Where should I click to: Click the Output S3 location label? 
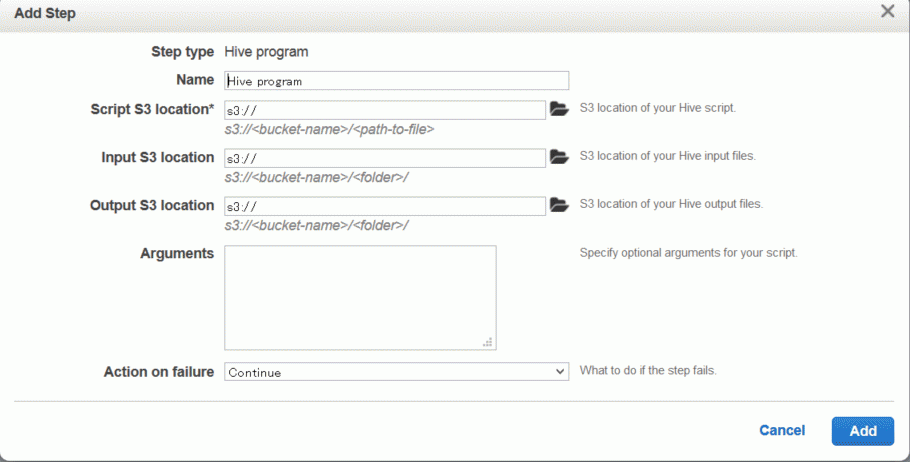click(x=152, y=205)
